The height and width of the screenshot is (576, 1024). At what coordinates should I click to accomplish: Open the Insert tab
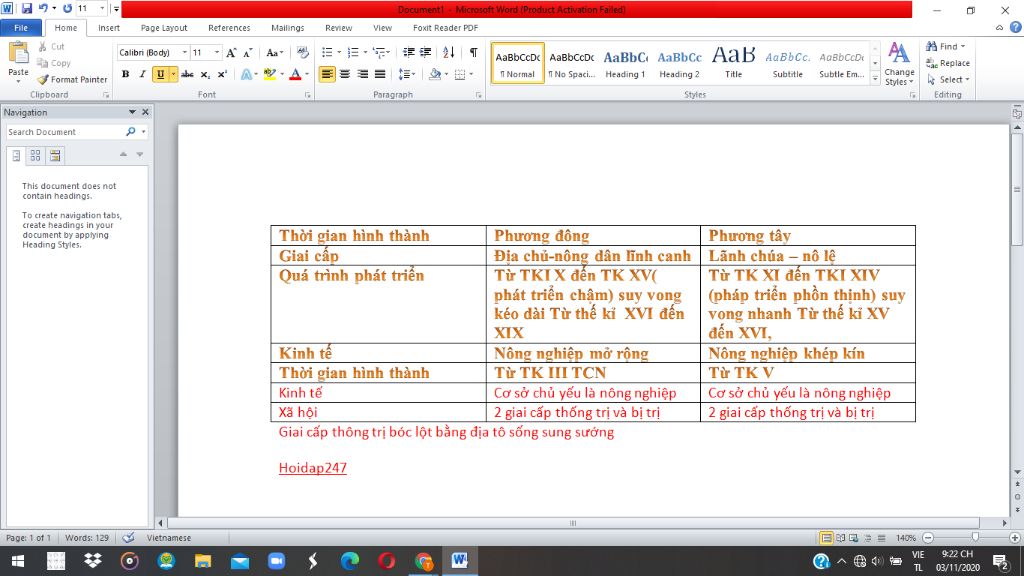coord(109,28)
